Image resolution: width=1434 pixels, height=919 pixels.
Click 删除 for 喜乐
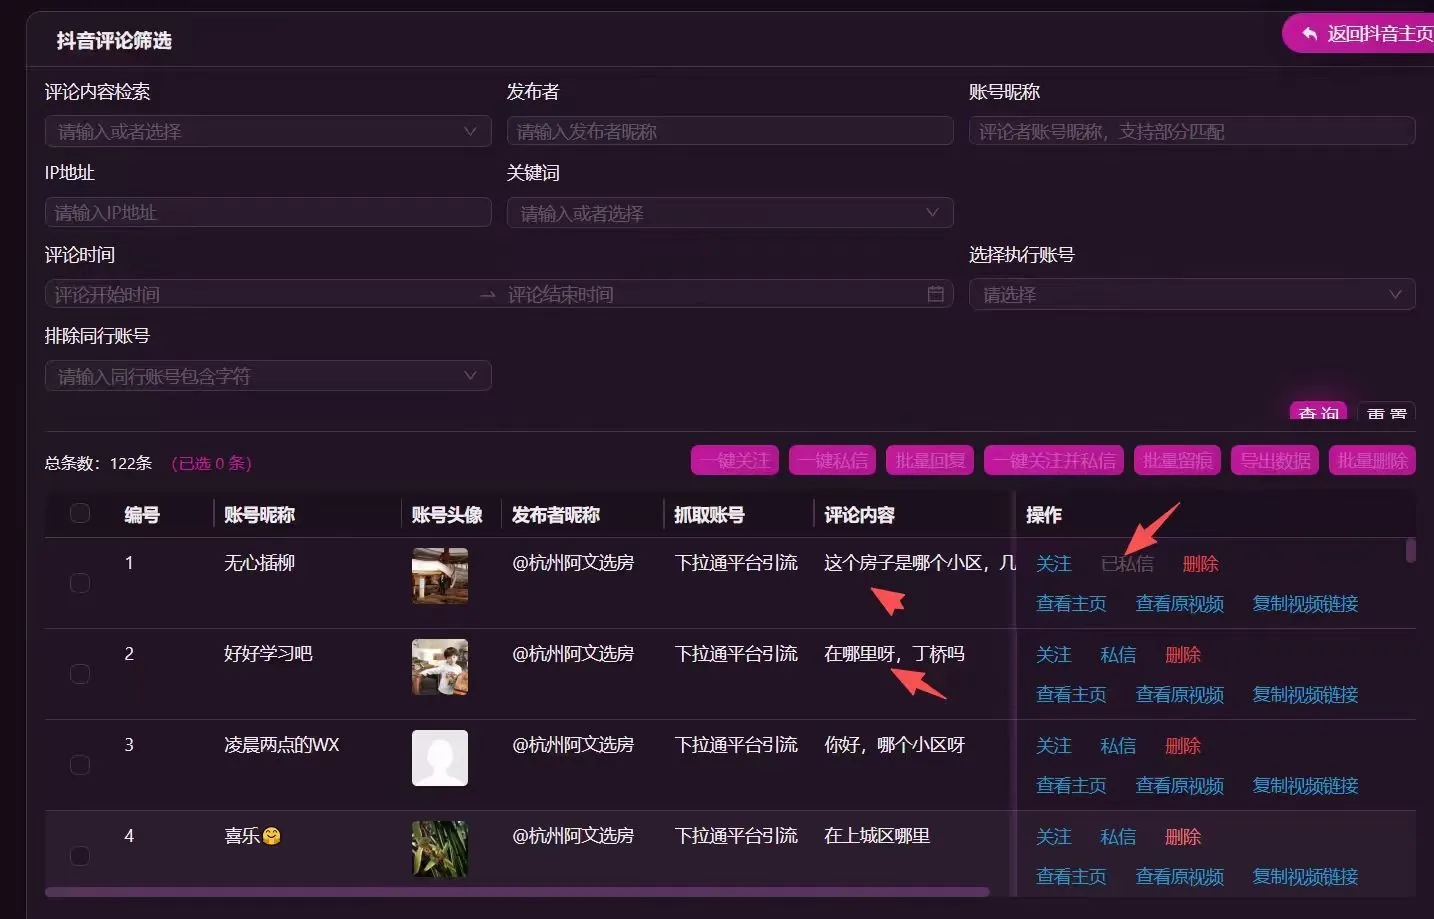pyautogui.click(x=1183, y=837)
